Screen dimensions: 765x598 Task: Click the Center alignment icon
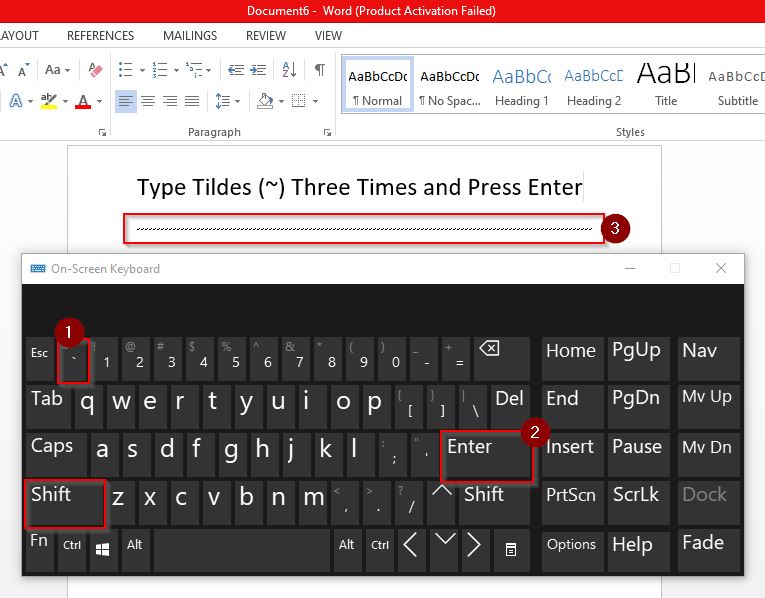(x=148, y=101)
